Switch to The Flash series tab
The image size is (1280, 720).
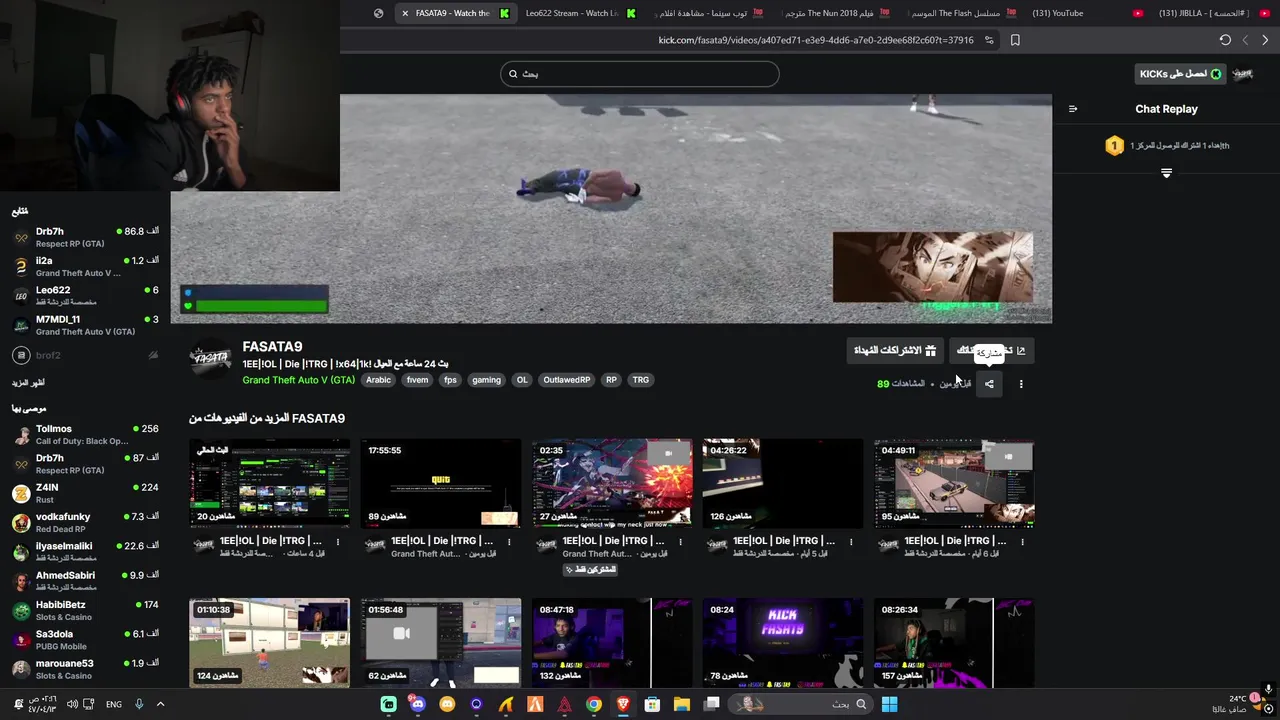[x=962, y=13]
